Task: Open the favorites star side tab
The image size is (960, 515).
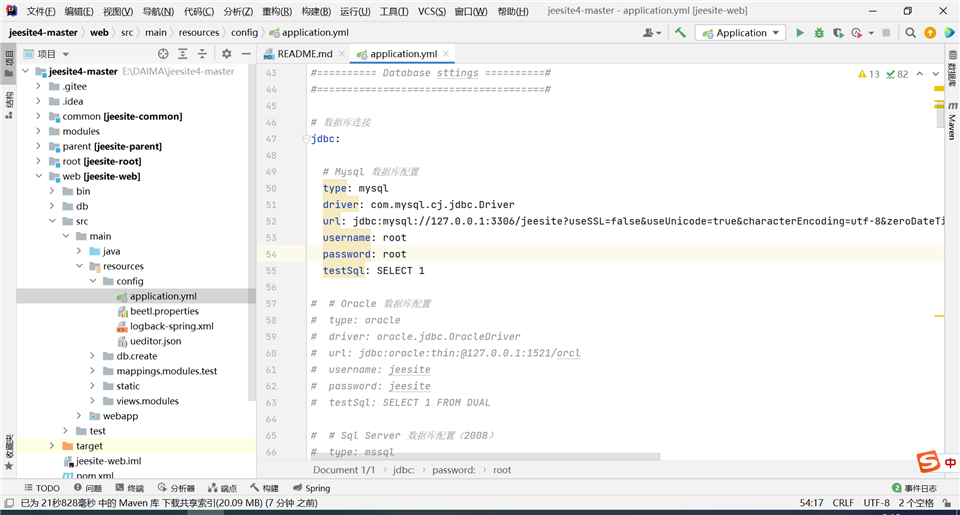Action: (x=9, y=452)
